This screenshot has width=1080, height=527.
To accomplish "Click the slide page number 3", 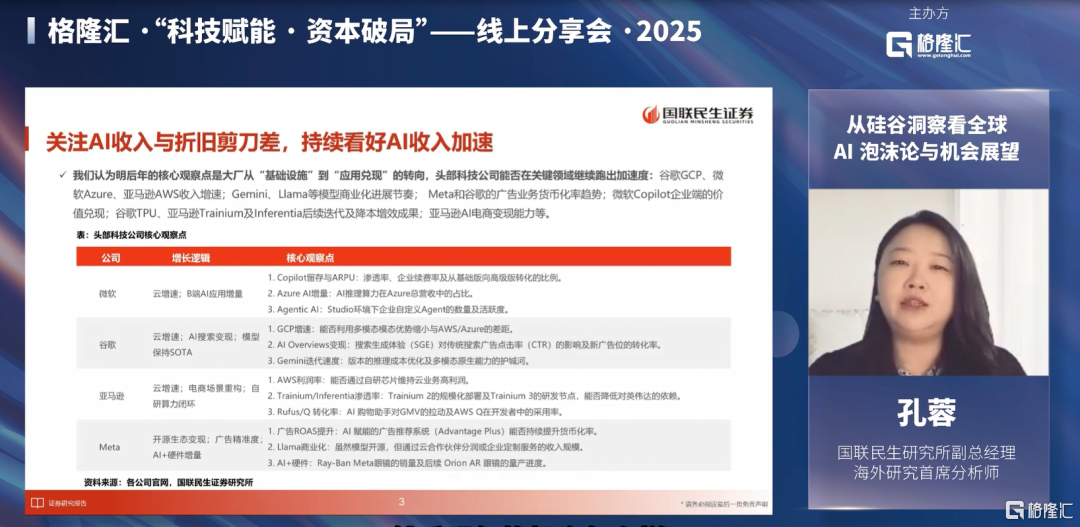I will point(401,501).
